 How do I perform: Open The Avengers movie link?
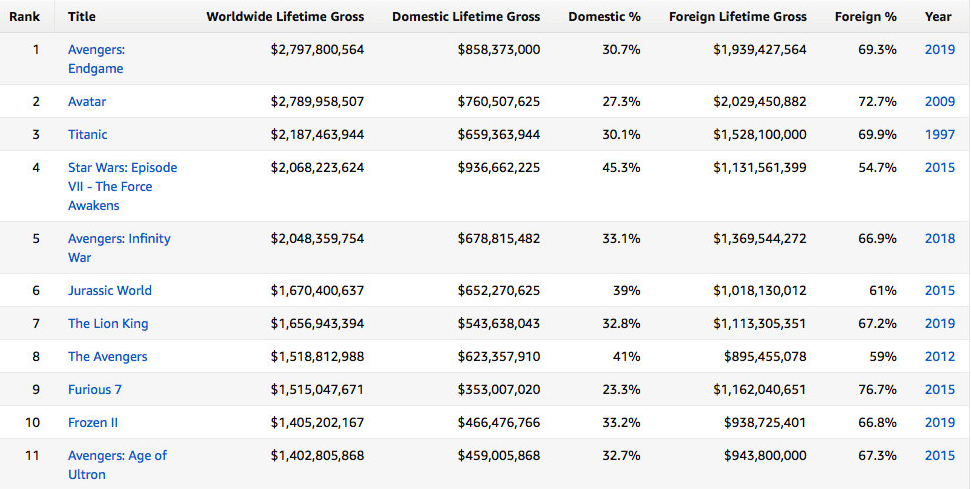tap(107, 356)
